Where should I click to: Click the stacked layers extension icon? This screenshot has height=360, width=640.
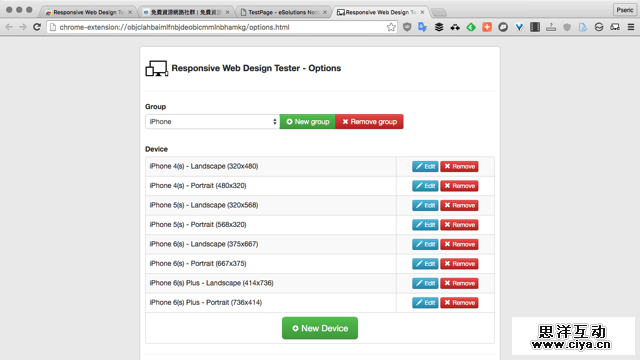[x=439, y=27]
